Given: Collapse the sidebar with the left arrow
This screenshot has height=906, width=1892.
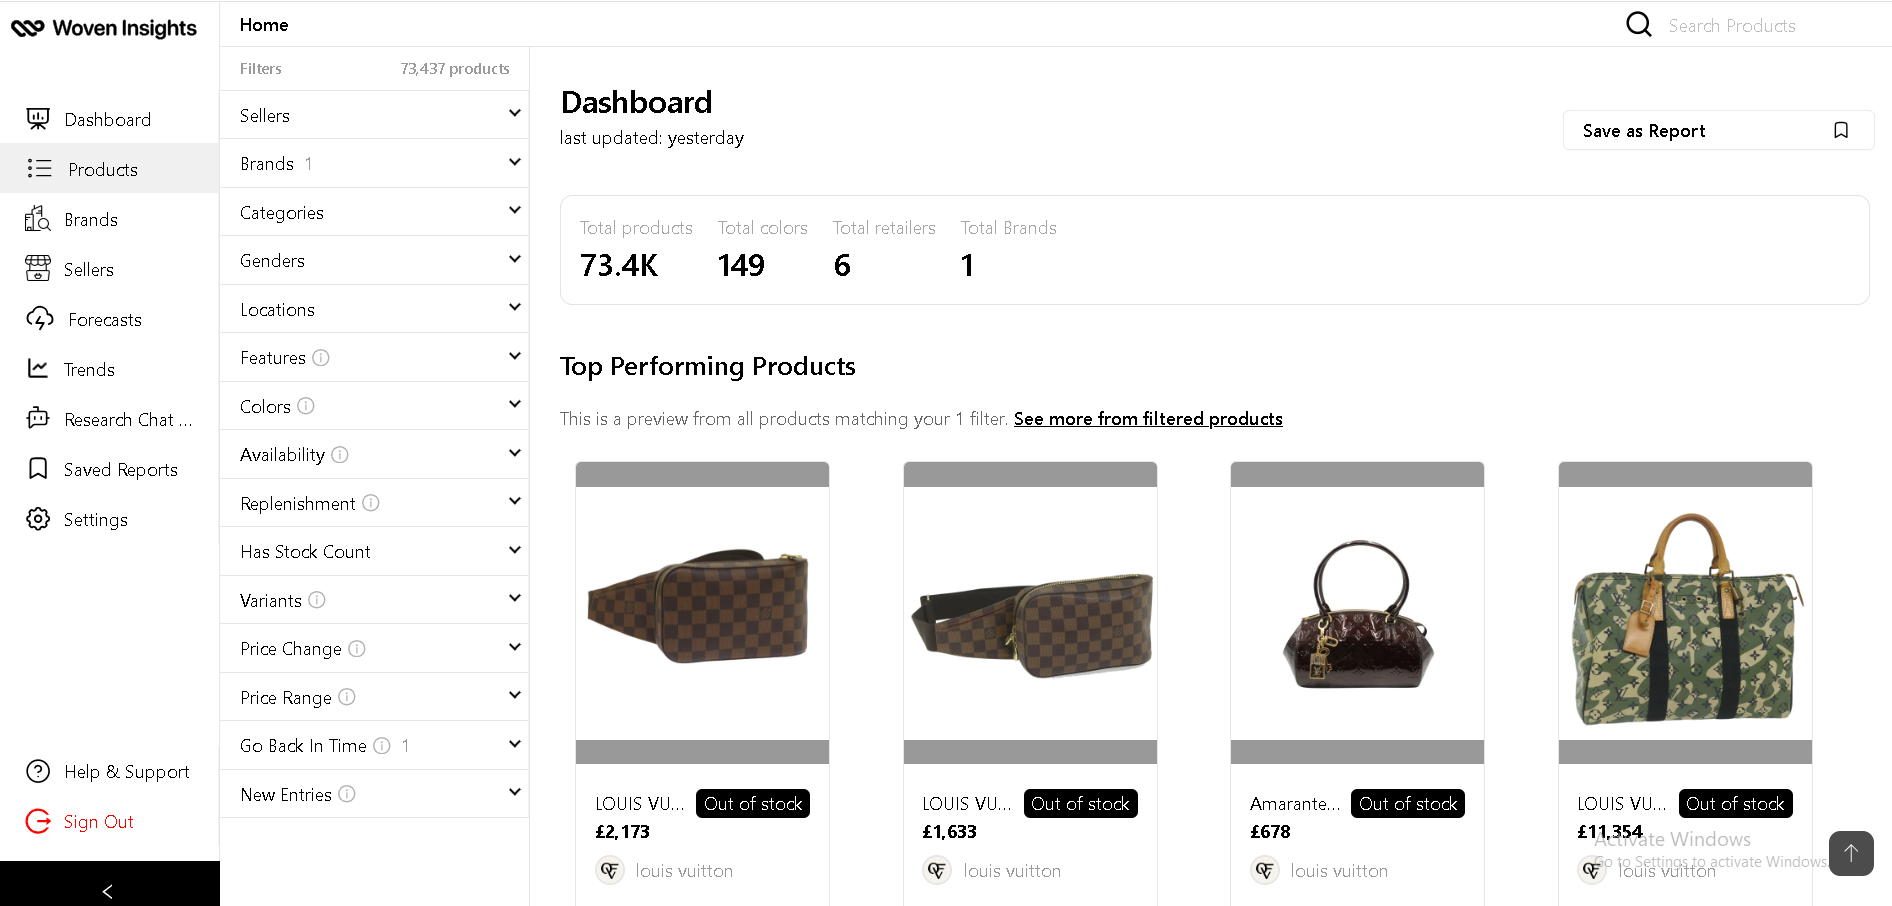Looking at the screenshot, I should [108, 890].
